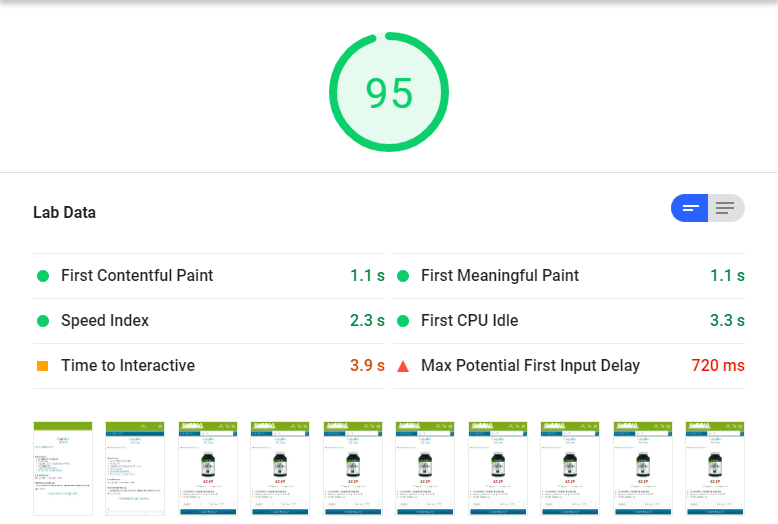Image resolution: width=778 pixels, height=524 pixels.
Task: Expand the Max Potential First Input Delay label
Action: [x=530, y=366]
